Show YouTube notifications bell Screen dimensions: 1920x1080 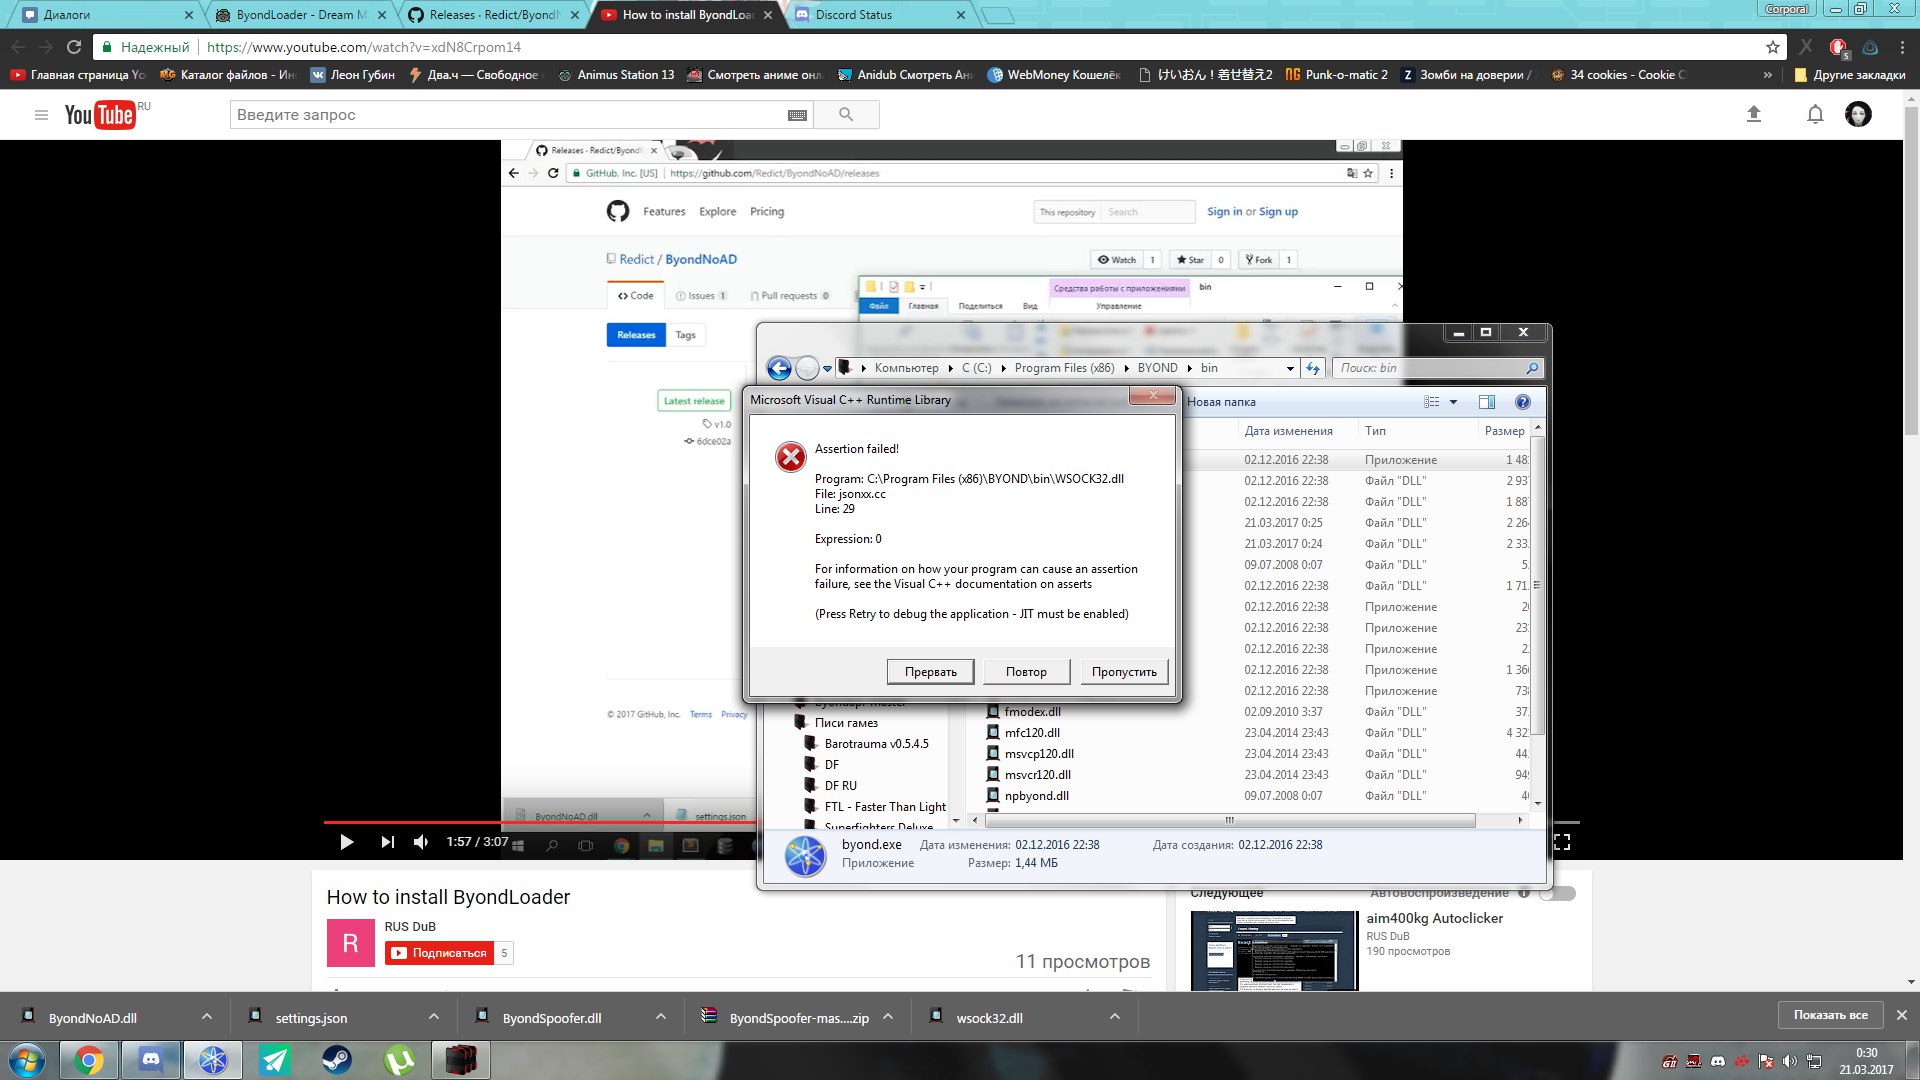click(x=1815, y=115)
